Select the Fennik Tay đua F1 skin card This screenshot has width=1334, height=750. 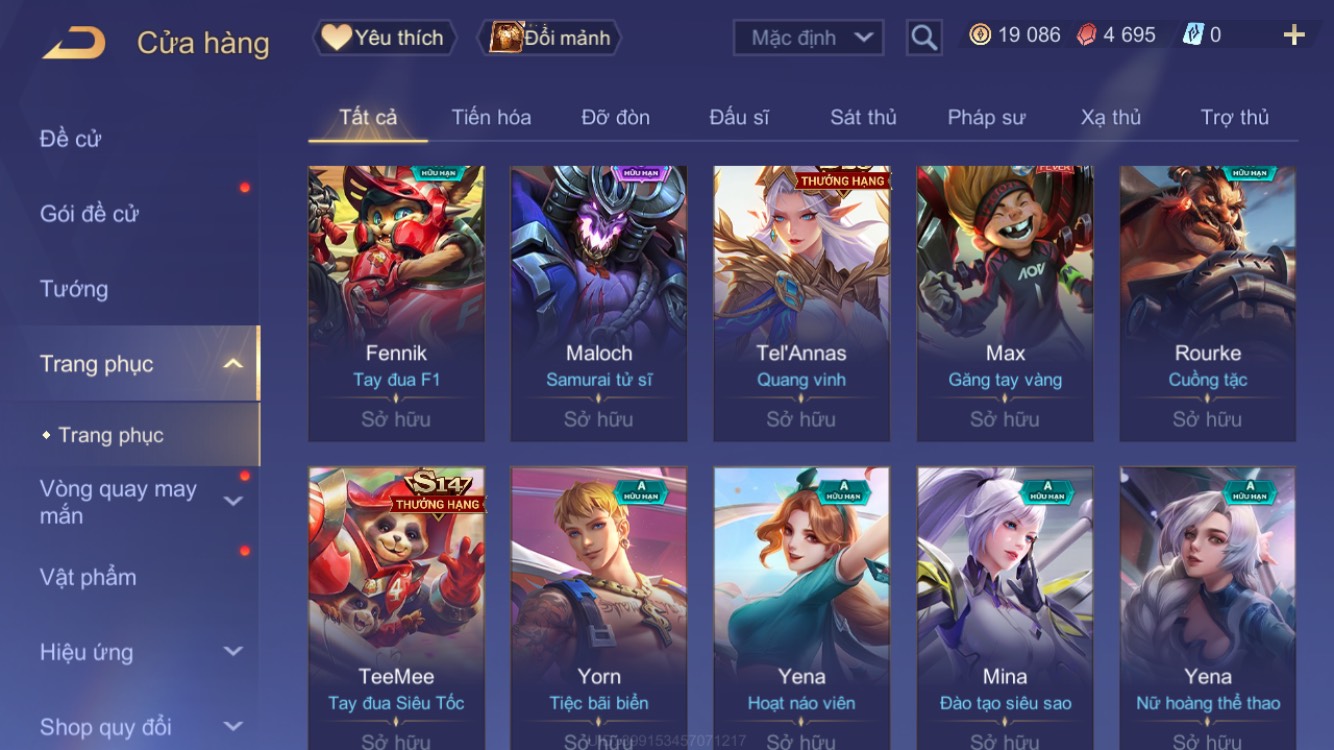click(396, 304)
